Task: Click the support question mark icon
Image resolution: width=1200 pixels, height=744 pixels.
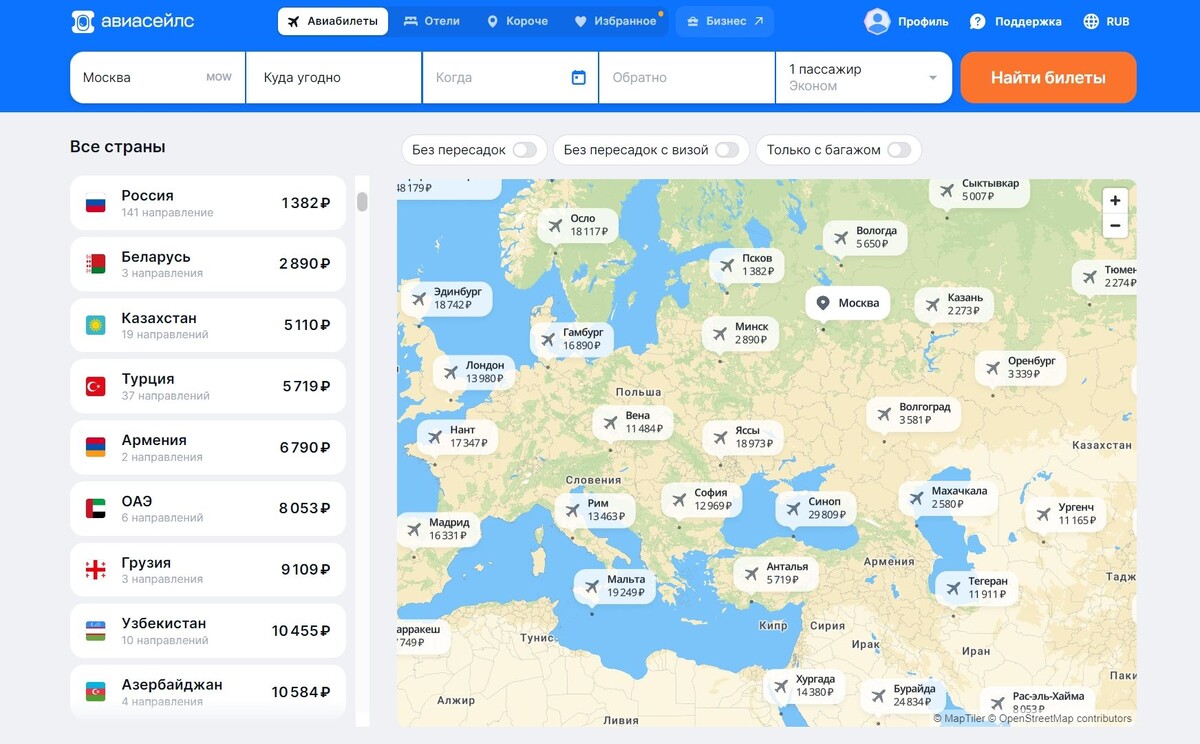Action: tap(977, 21)
